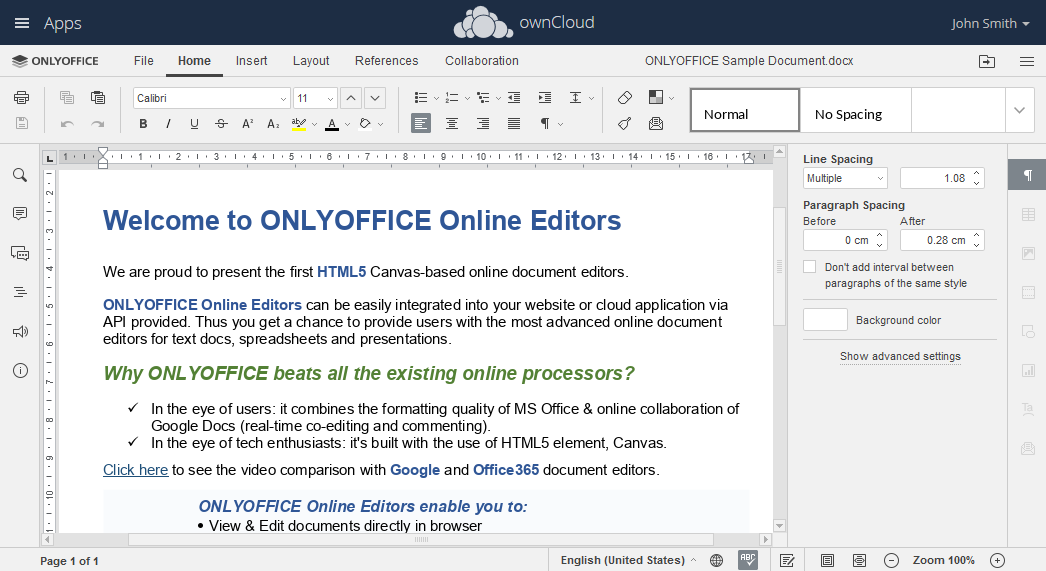The width and height of the screenshot is (1046, 571).
Task: Open the Insert tab
Action: point(251,61)
